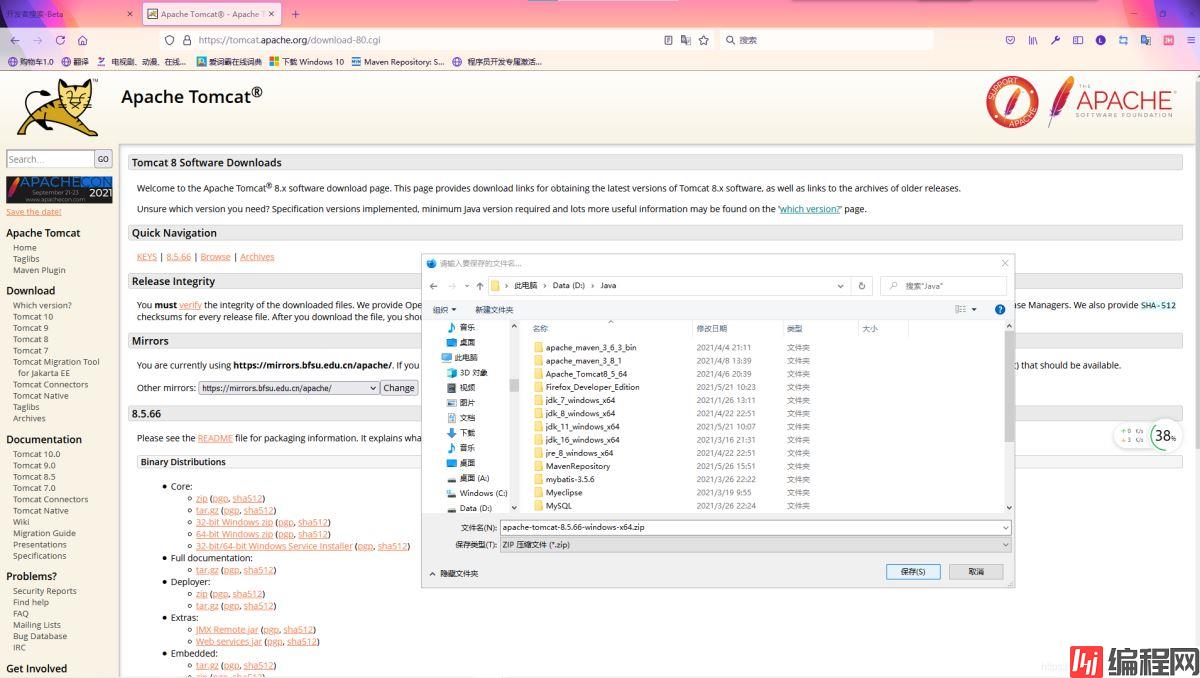Viewport: 1200px width, 678px height.
Task: Open the 组织 dropdown menu
Action: tap(444, 310)
